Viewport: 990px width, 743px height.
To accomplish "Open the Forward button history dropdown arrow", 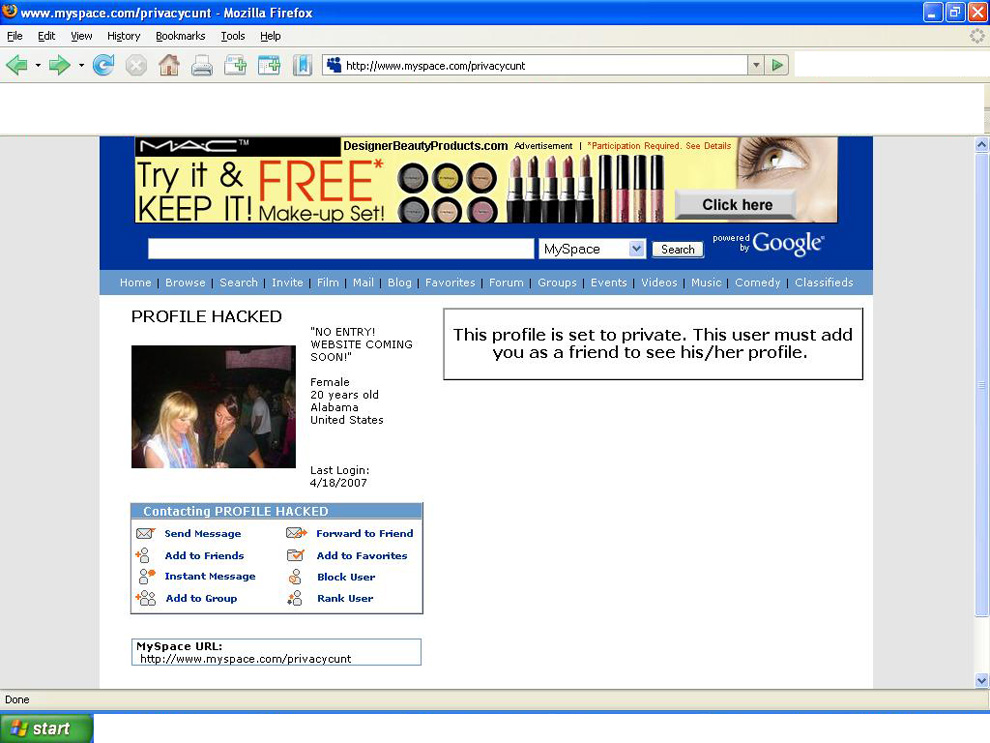I will tap(81, 65).
